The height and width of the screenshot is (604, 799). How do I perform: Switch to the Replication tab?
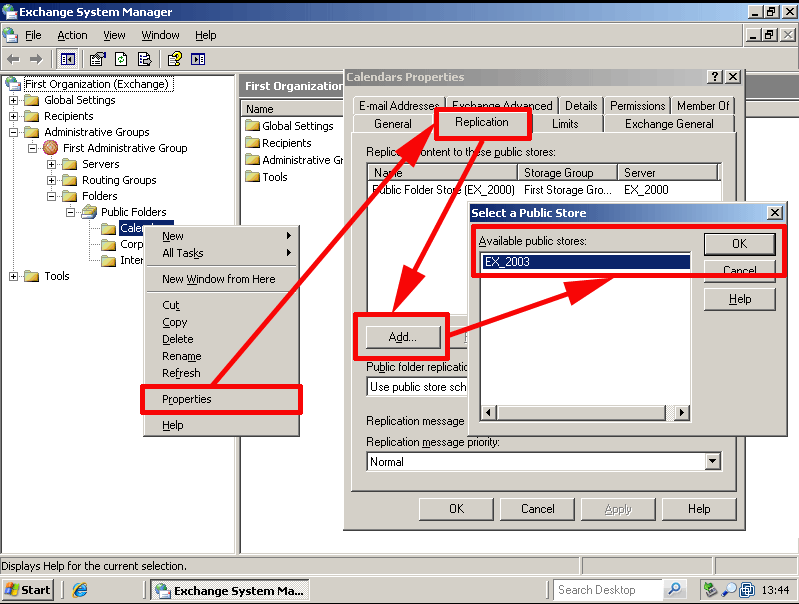point(482,122)
